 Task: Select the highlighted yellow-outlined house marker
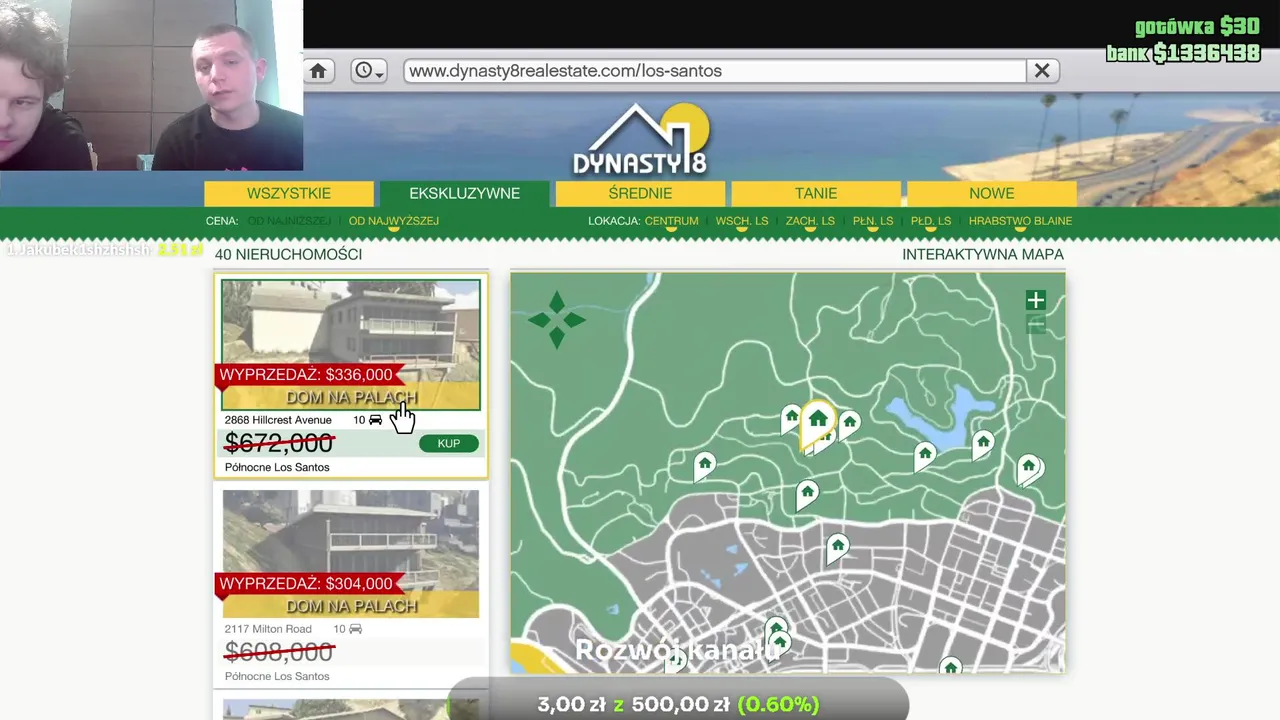(x=818, y=421)
